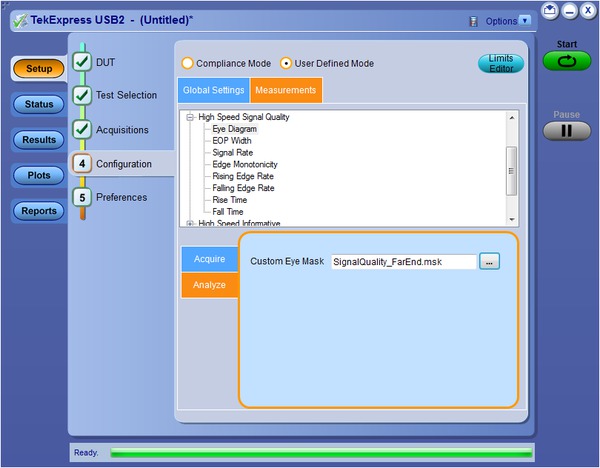Open the Analyze tab
600x468 pixels.
[x=209, y=285]
